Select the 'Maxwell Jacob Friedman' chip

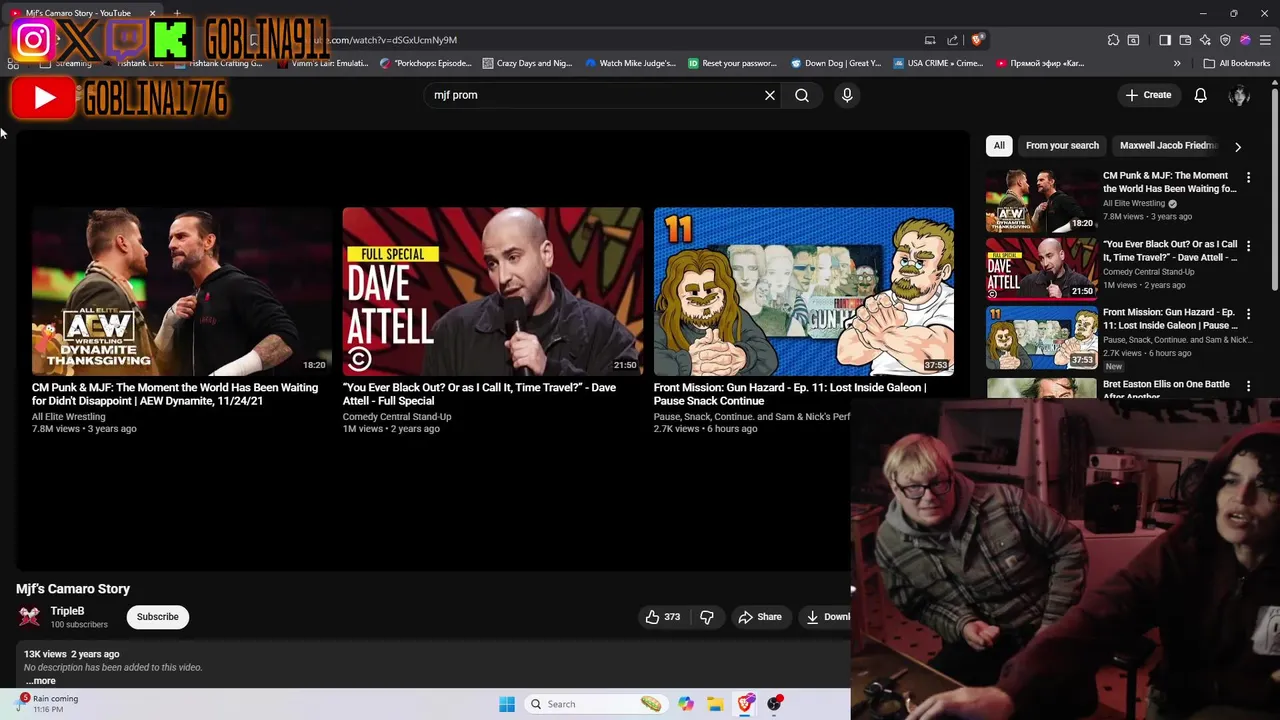point(1168,145)
